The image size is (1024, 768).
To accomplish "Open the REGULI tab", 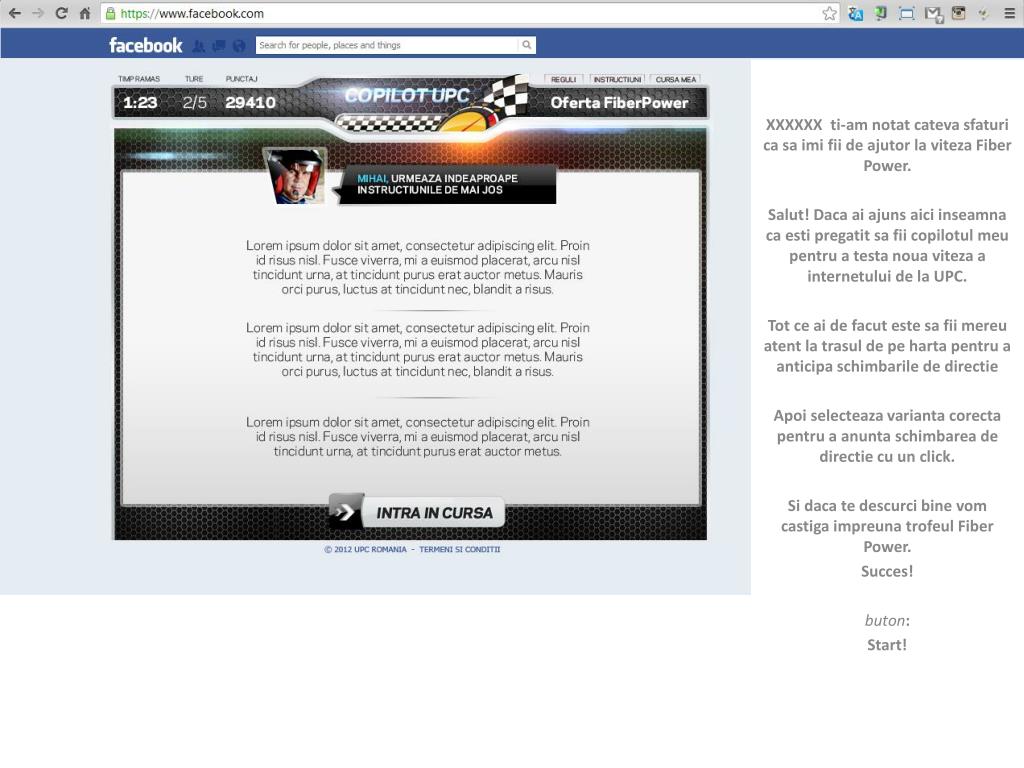I will tap(564, 80).
